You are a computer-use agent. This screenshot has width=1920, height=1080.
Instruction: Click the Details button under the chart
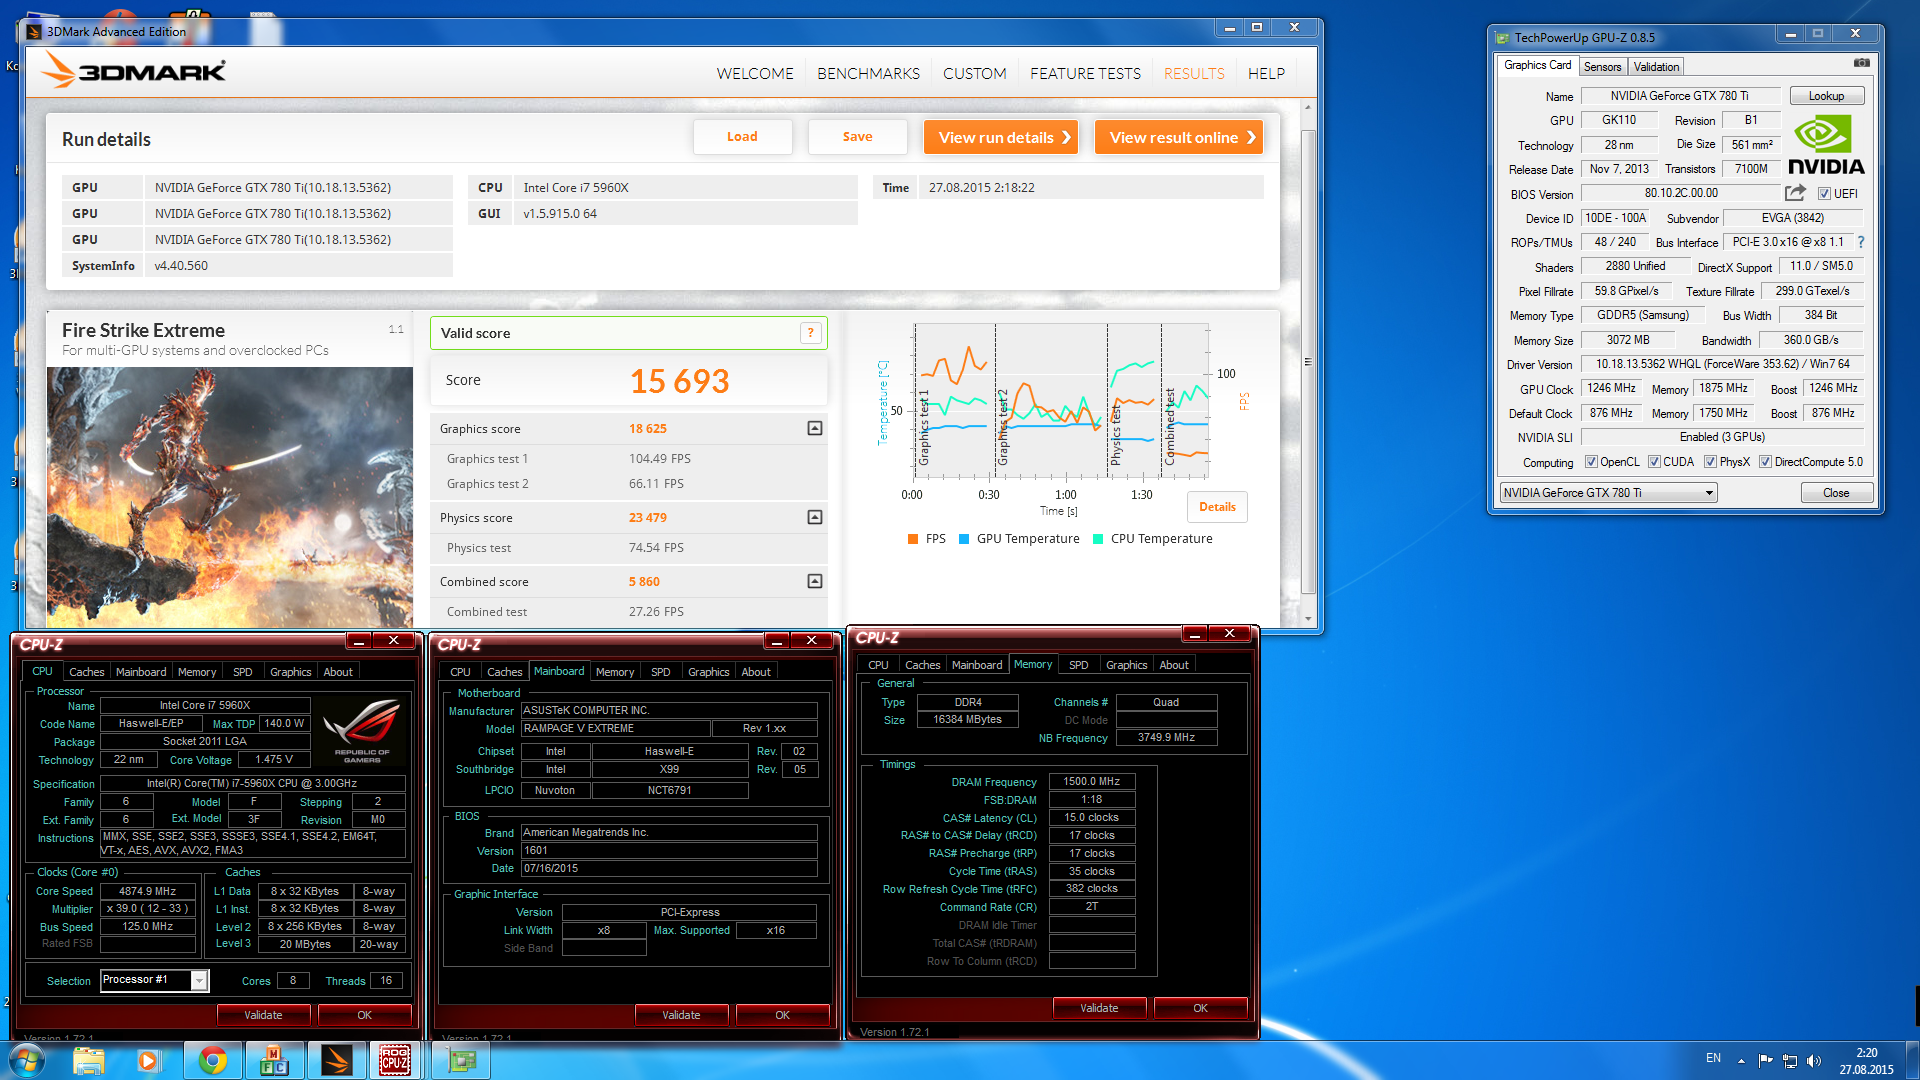click(x=1217, y=507)
